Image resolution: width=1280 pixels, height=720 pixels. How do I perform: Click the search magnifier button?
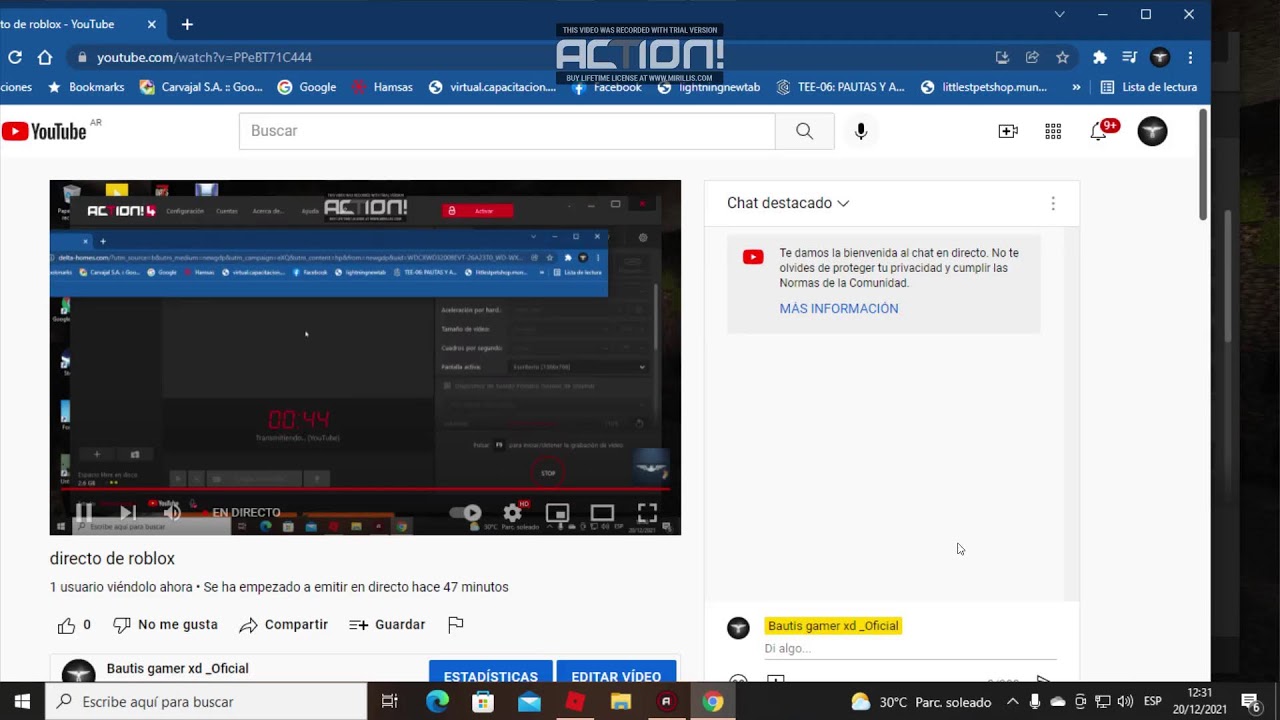click(804, 131)
